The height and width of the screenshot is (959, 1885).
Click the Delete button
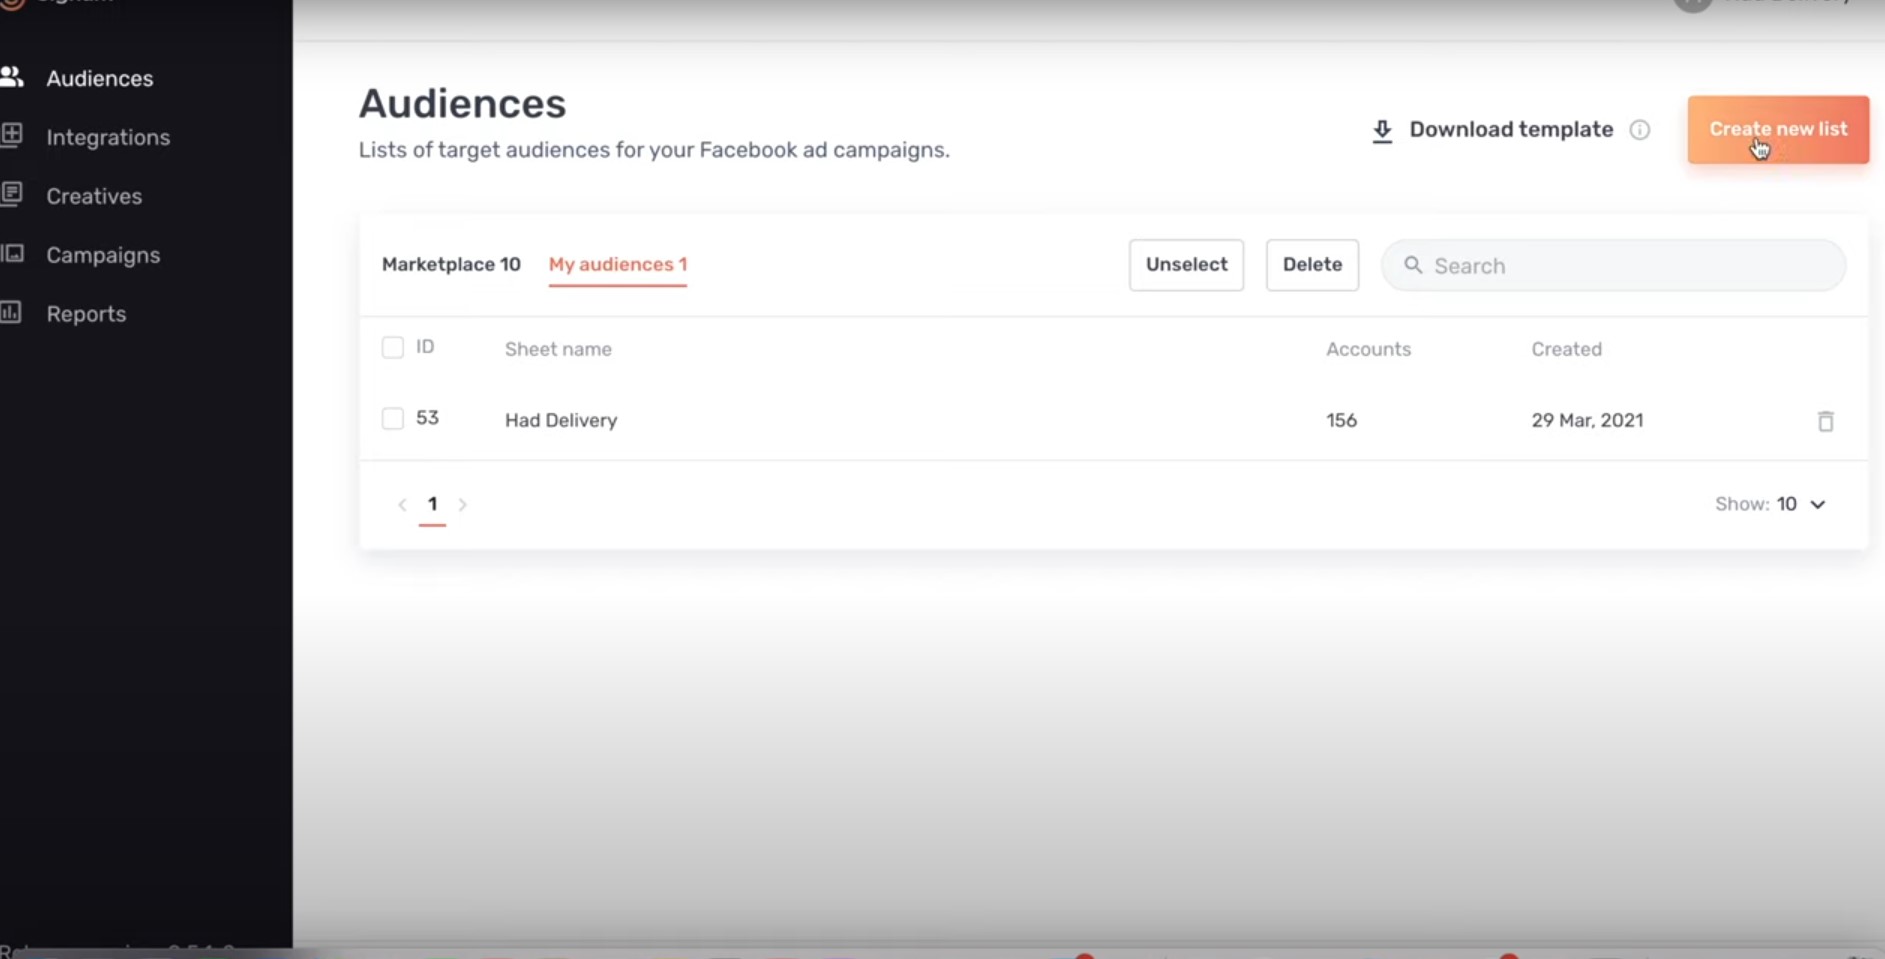[1312, 265]
